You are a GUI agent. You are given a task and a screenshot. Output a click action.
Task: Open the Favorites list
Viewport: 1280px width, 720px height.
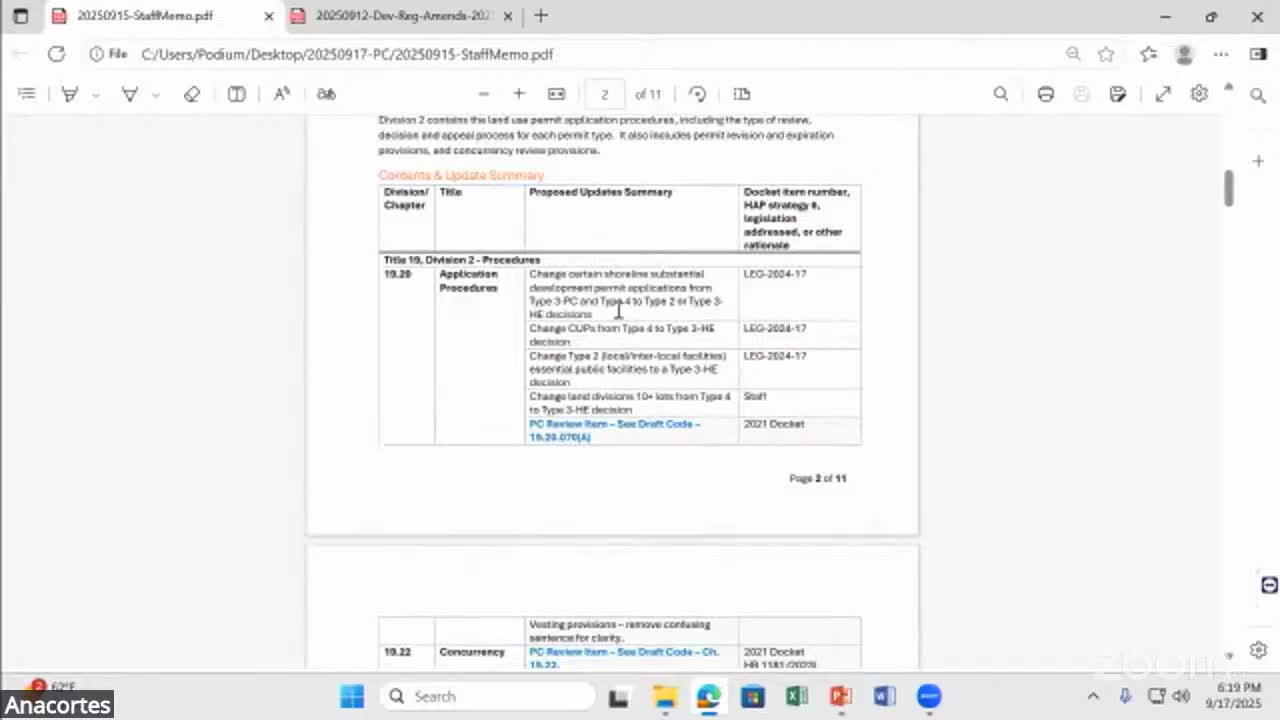click(x=1148, y=54)
